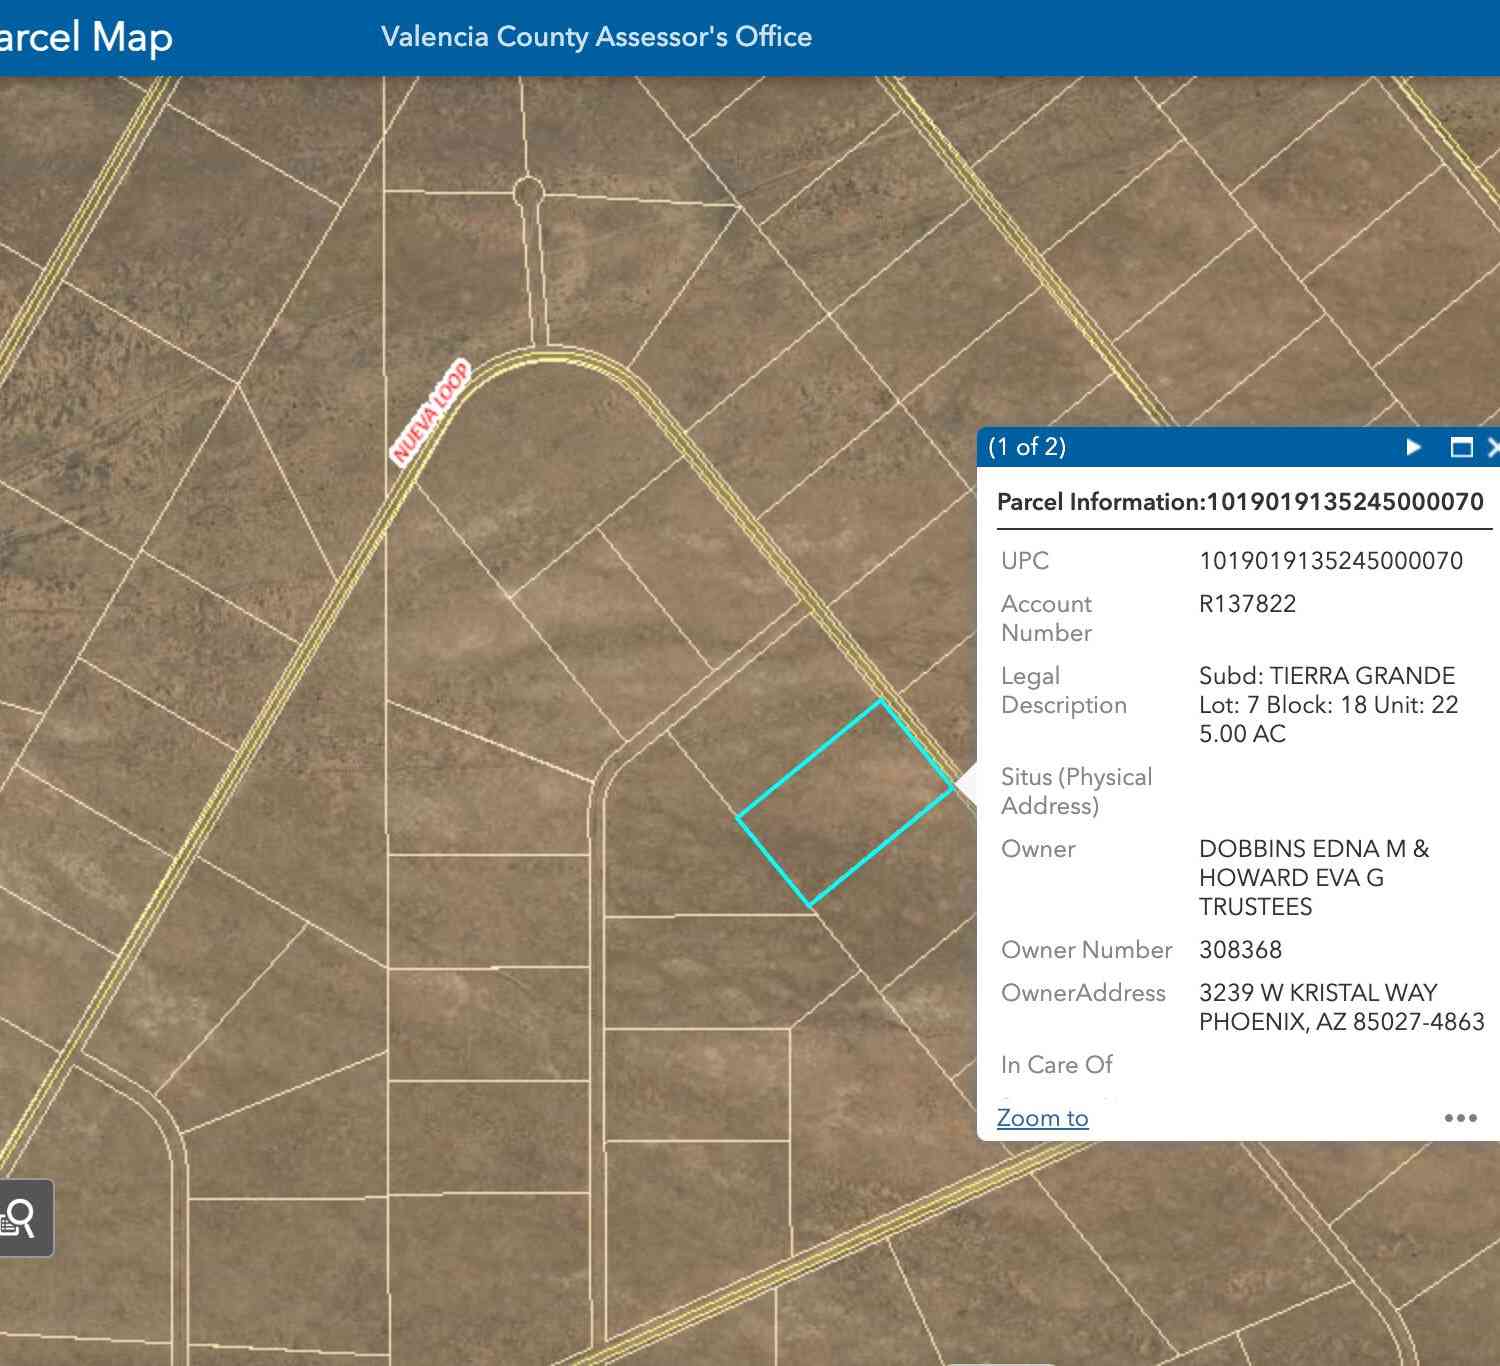The image size is (1500, 1366).
Task: Click the Parcel Map header title
Action: tap(85, 37)
